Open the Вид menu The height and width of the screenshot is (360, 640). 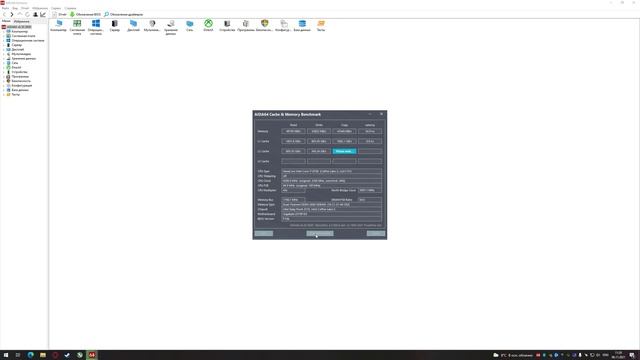pyautogui.click(x=15, y=8)
